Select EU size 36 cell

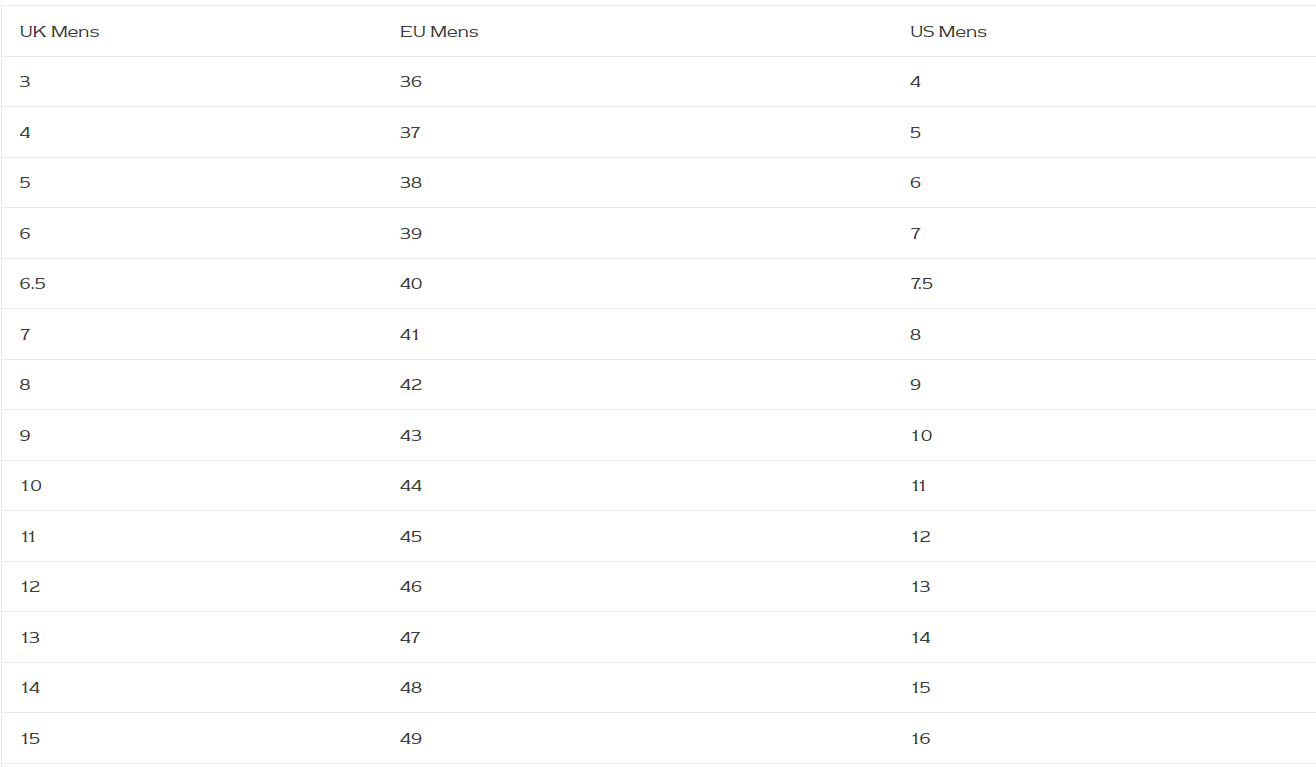411,82
